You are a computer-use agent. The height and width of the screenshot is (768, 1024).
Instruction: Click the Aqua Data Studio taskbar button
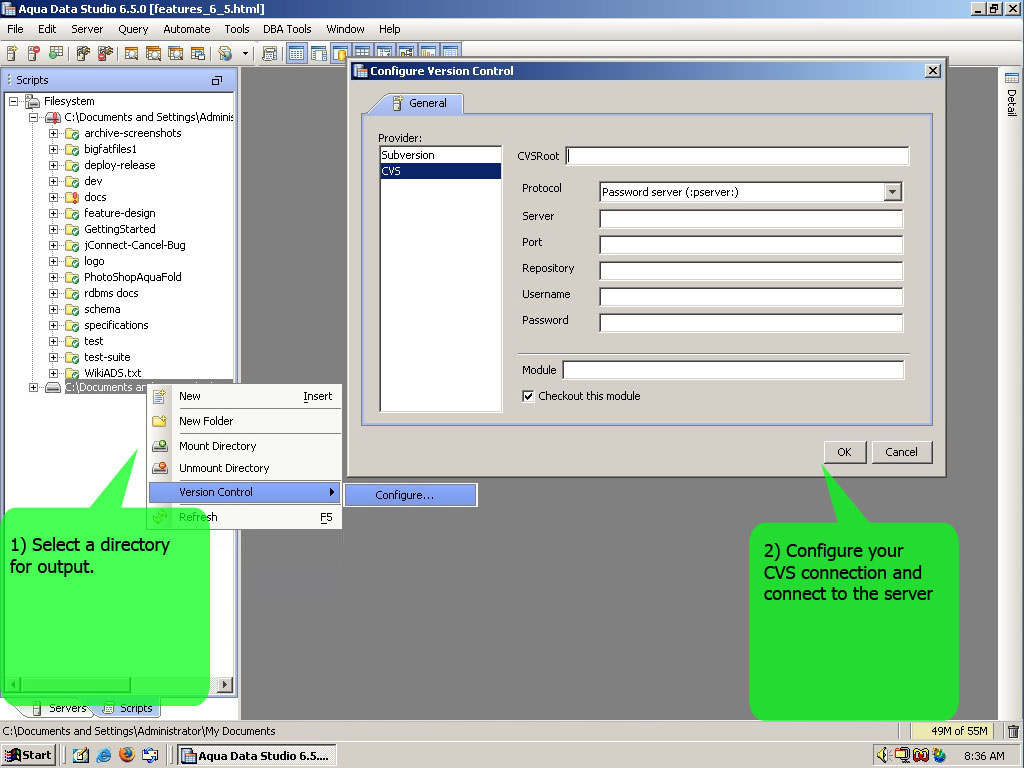click(x=257, y=756)
